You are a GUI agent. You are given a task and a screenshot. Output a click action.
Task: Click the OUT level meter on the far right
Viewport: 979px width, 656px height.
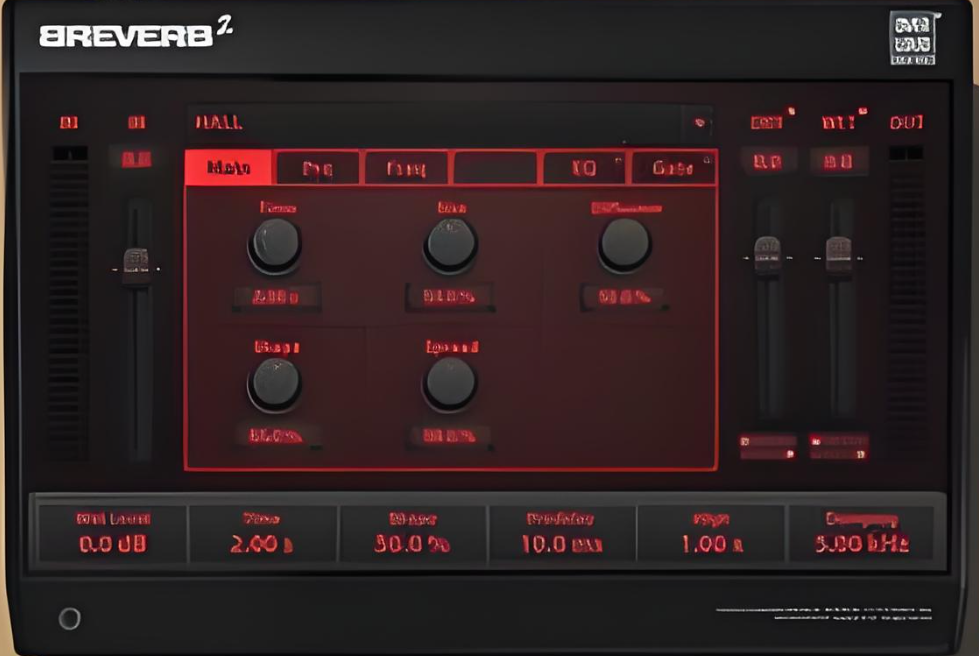(x=907, y=303)
